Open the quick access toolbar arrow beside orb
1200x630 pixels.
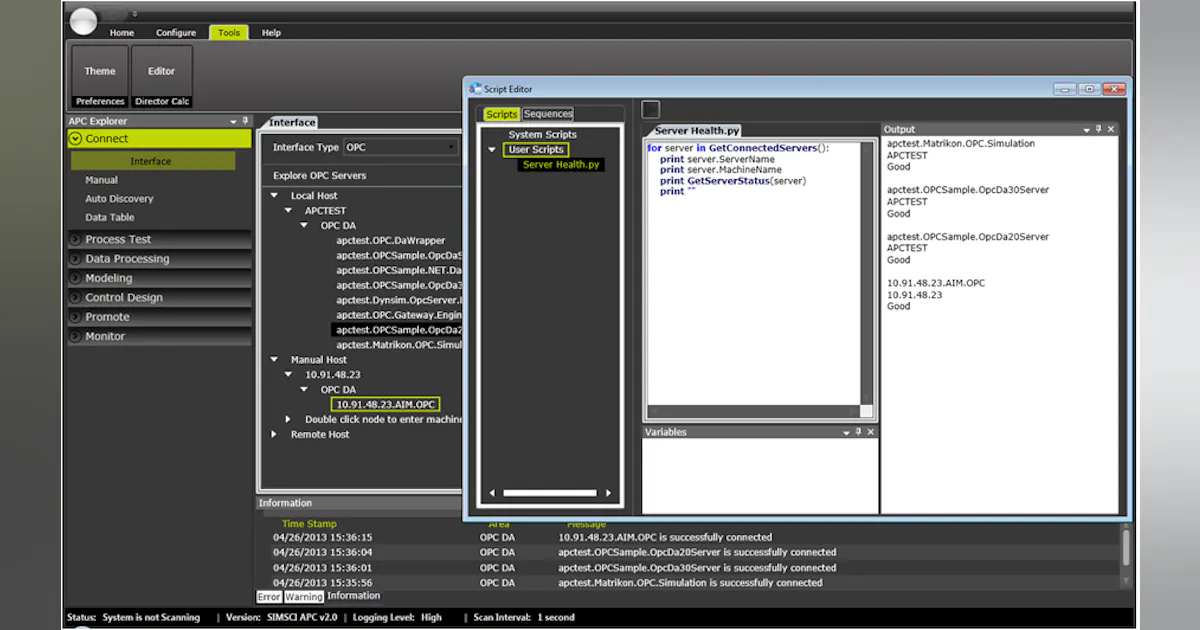pos(134,14)
